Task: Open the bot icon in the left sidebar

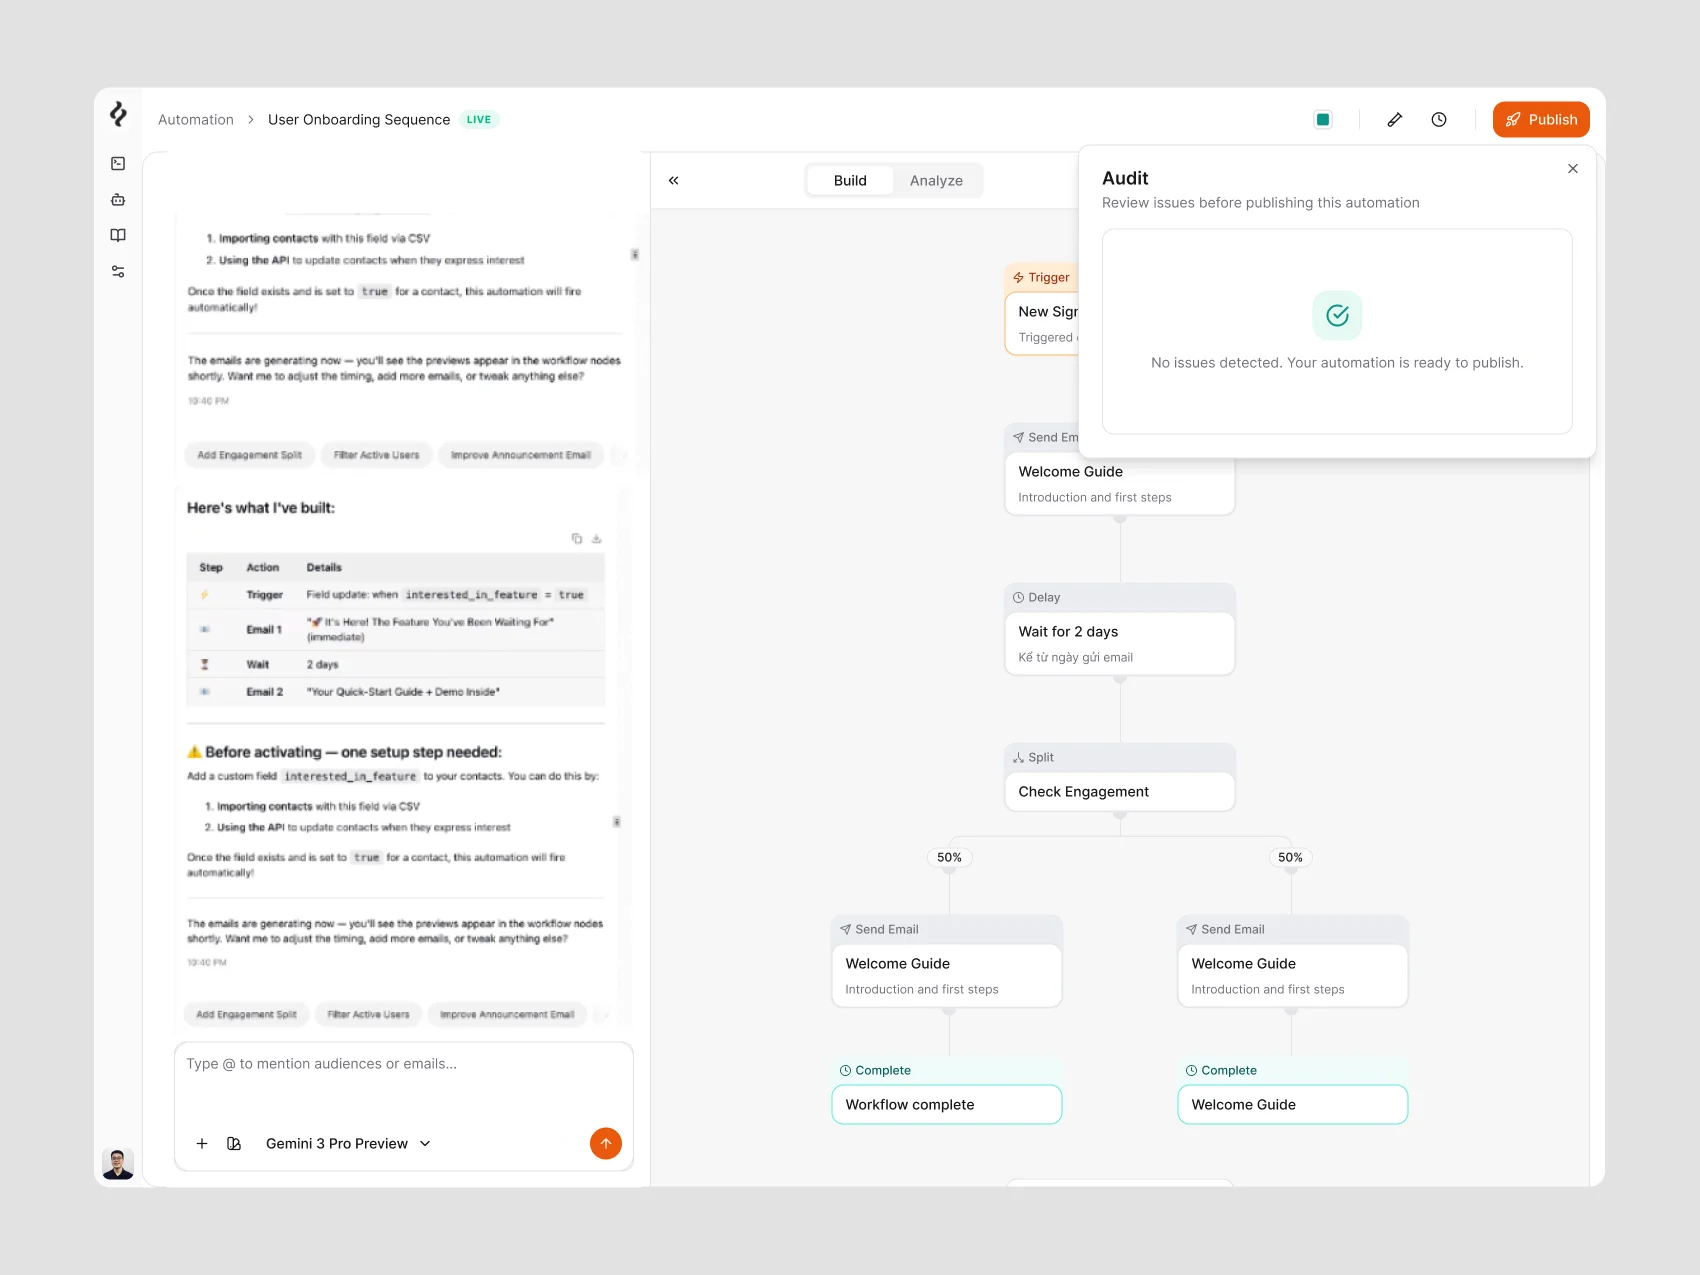Action: coord(118,199)
